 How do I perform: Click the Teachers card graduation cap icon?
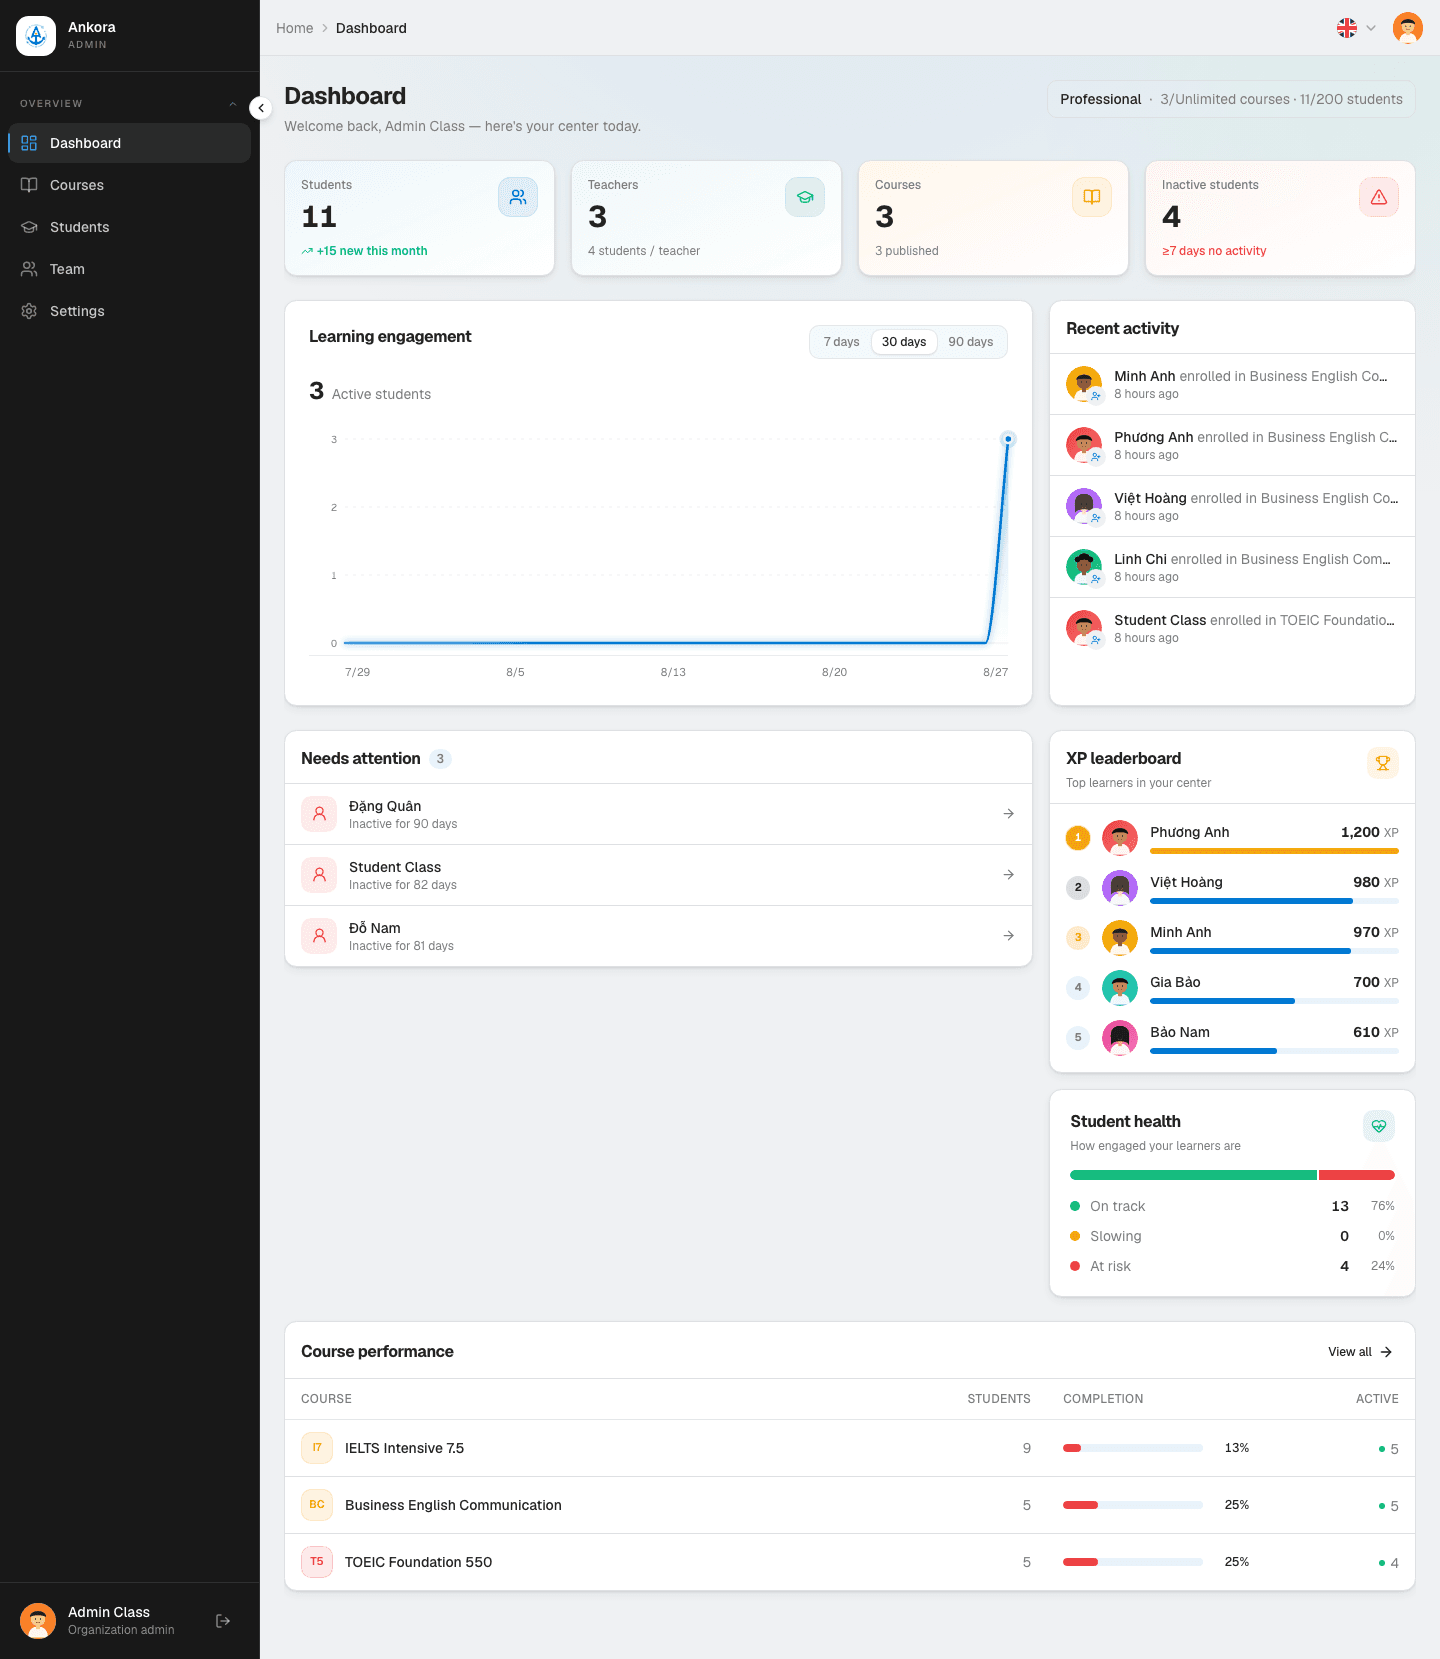805,197
